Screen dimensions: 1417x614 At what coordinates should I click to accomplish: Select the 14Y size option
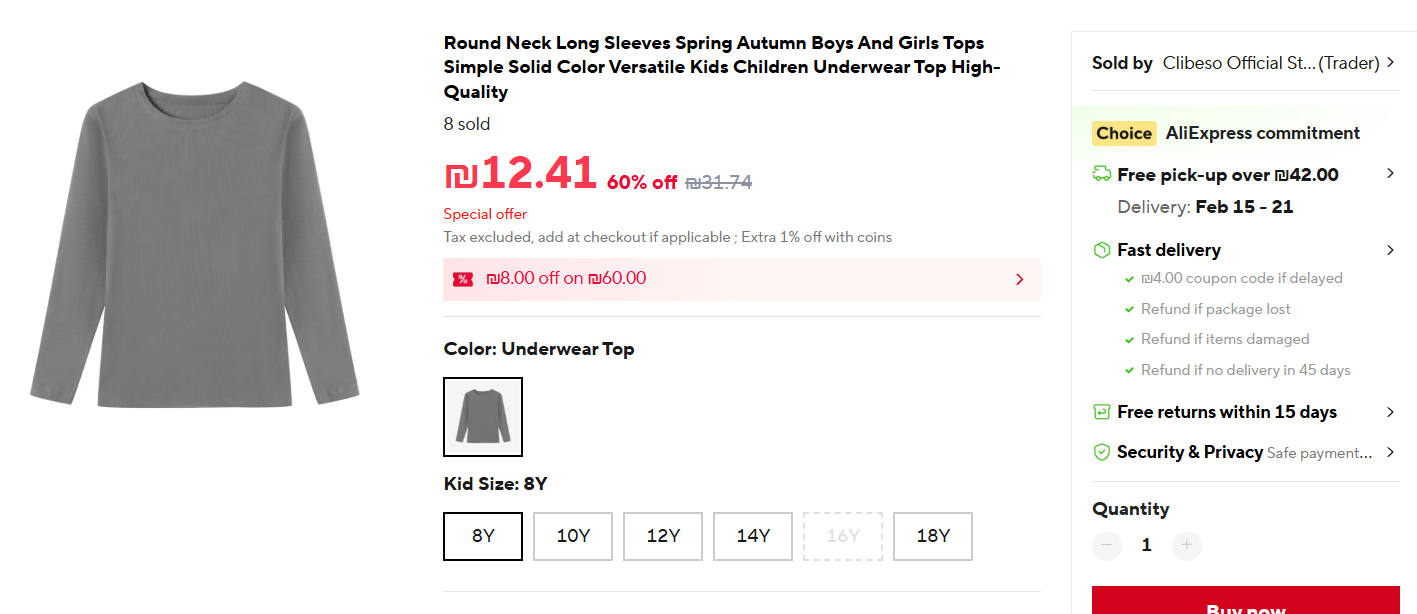pos(753,536)
